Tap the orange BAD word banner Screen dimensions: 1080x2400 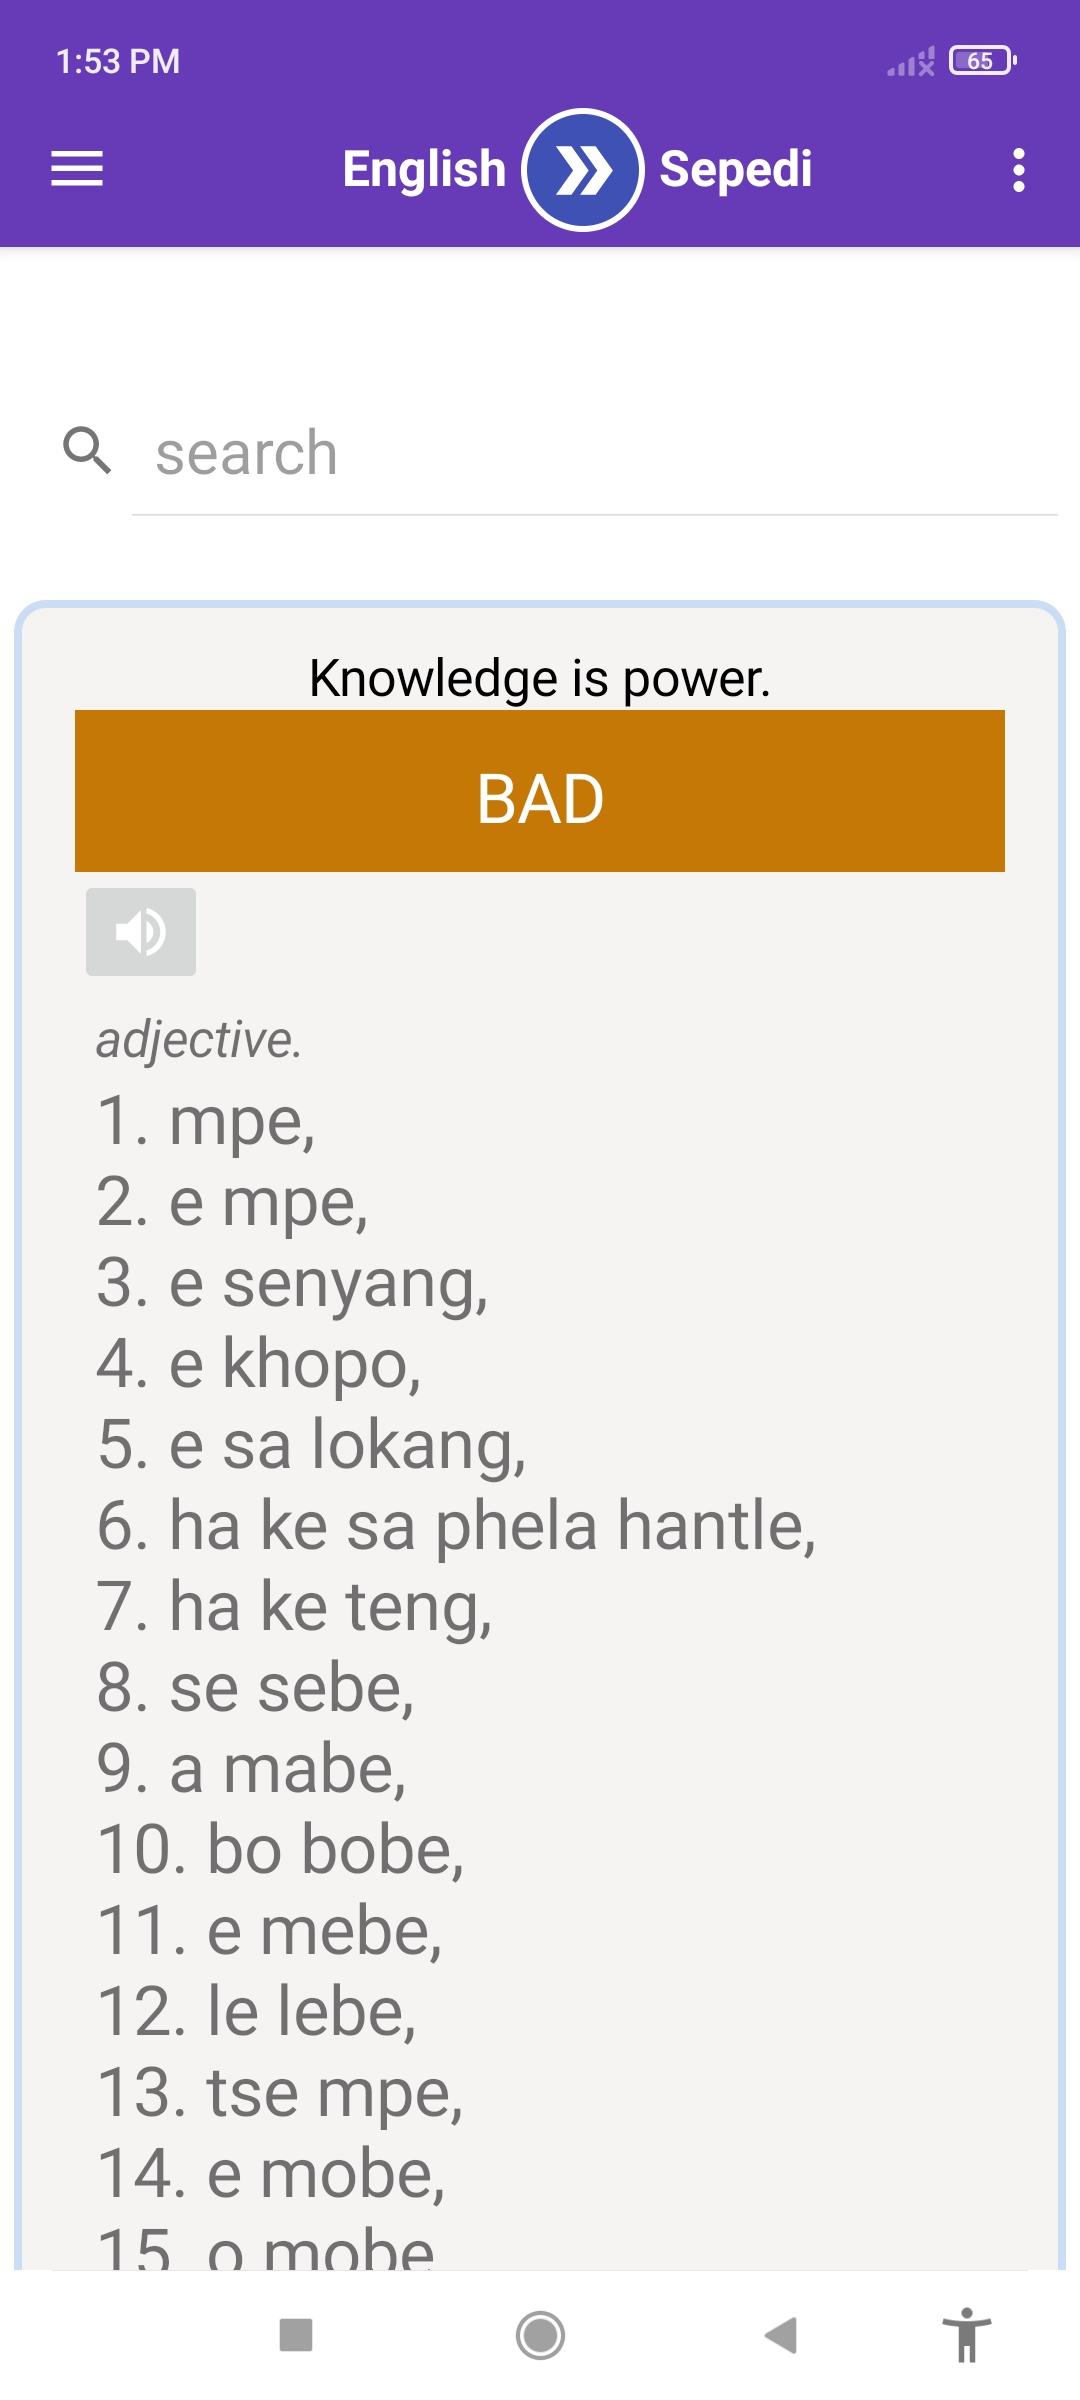(540, 795)
